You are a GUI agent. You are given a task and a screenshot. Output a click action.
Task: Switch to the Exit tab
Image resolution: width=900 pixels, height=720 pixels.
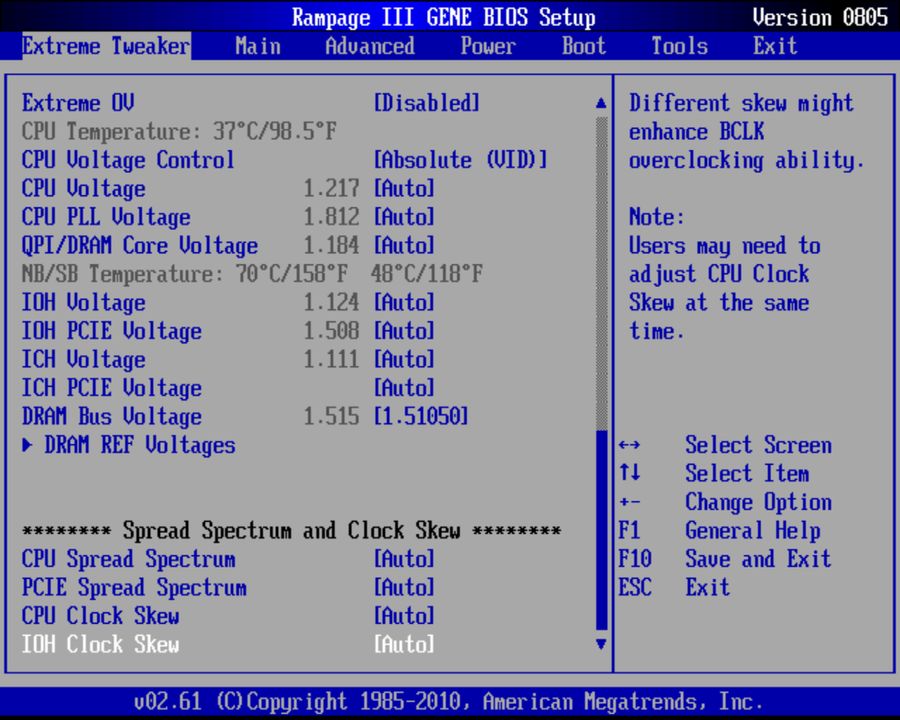click(775, 46)
